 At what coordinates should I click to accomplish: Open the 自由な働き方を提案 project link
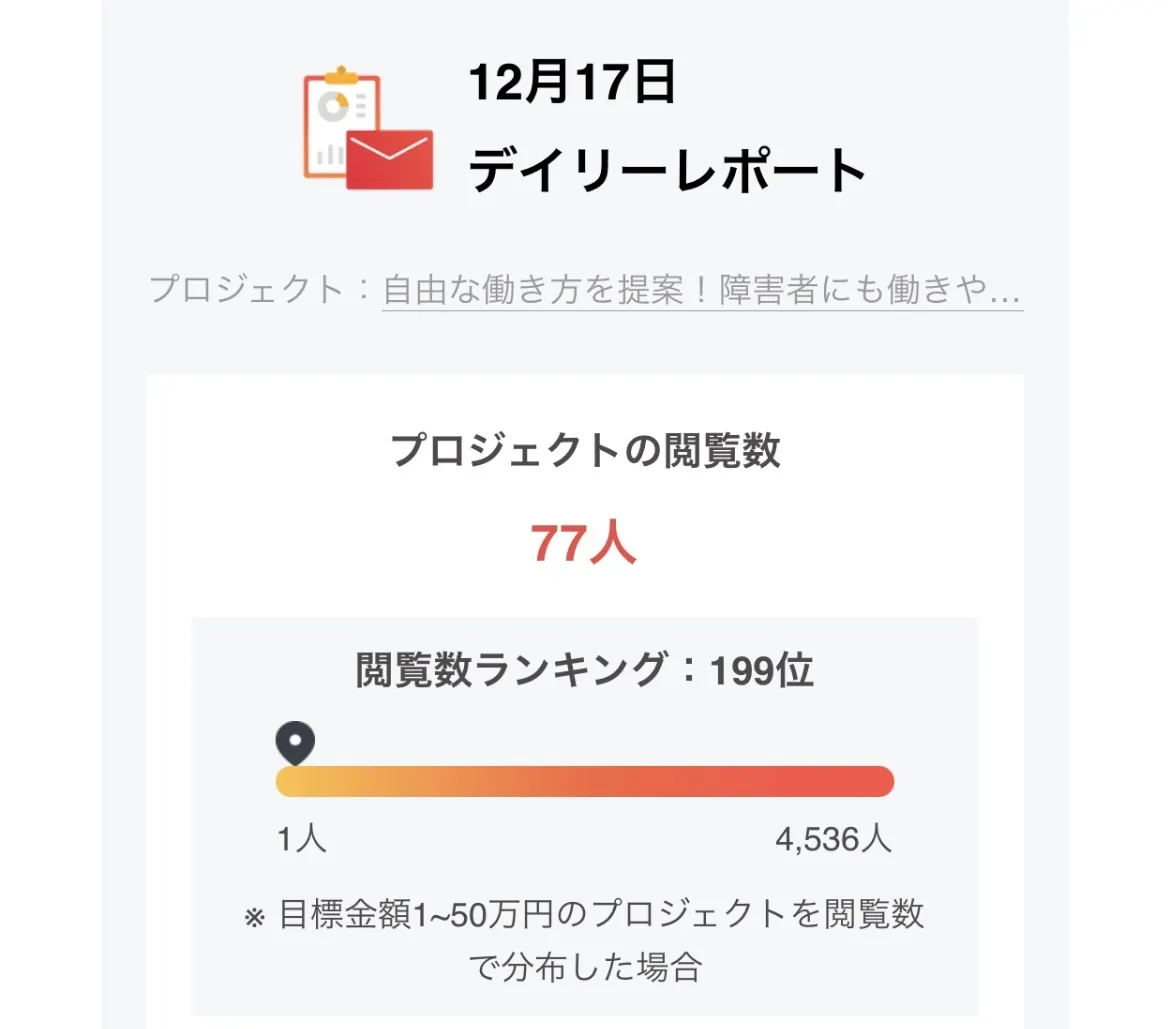coord(702,290)
